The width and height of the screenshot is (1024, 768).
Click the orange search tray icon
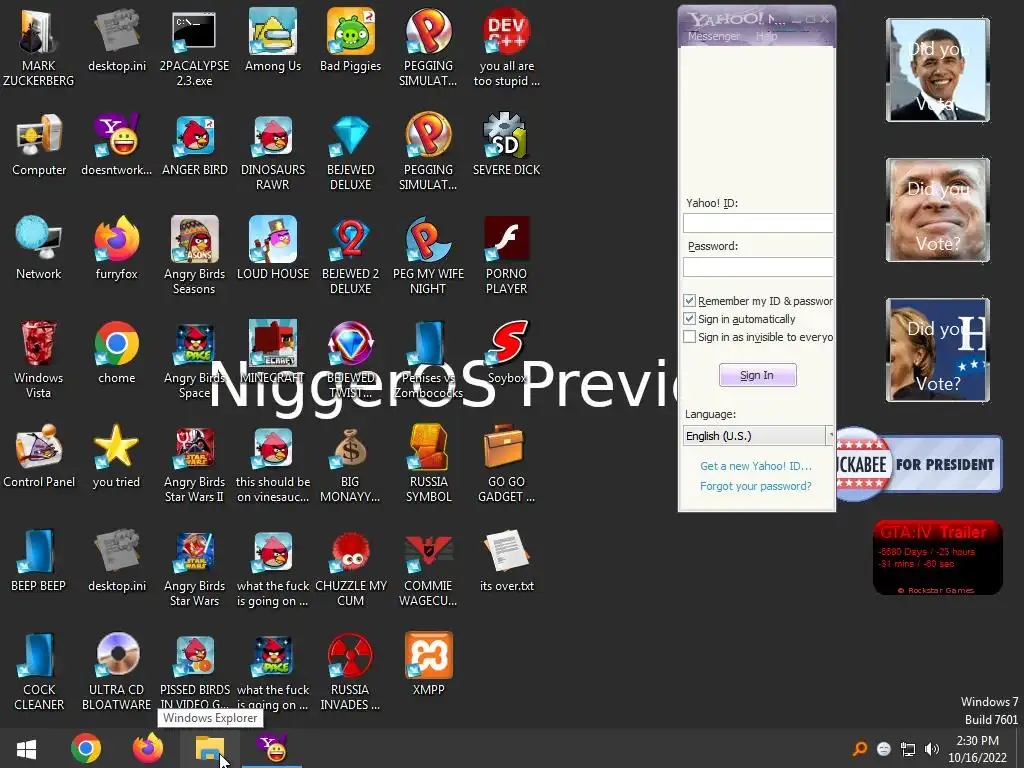point(860,748)
